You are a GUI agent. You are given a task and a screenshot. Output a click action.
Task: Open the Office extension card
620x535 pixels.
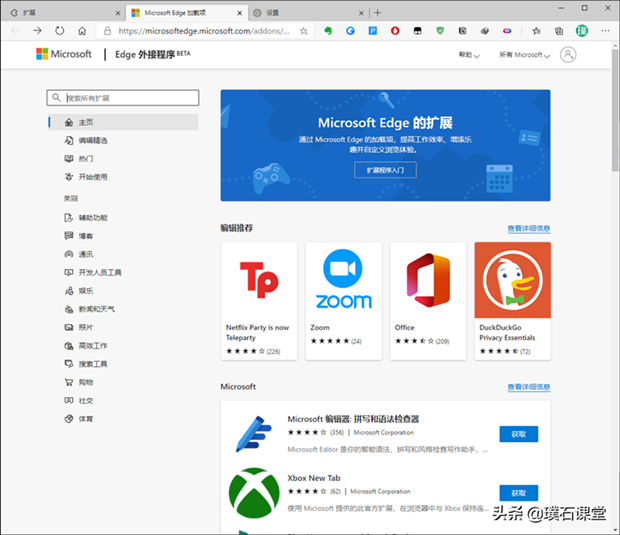pos(428,301)
